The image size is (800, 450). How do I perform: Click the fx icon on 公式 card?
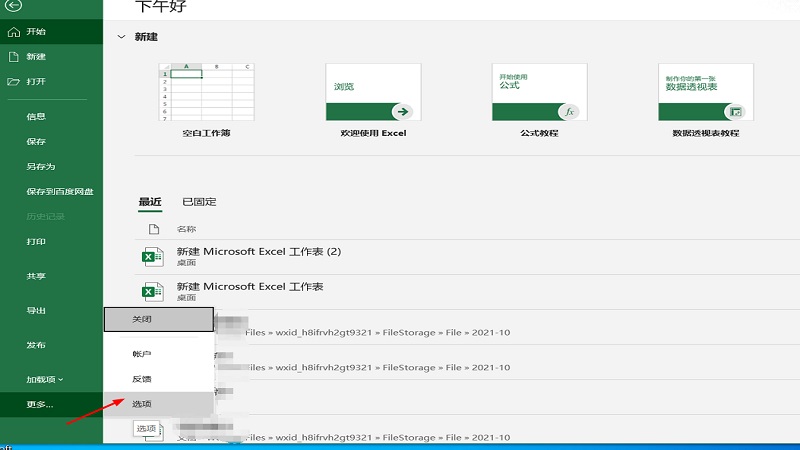point(569,112)
